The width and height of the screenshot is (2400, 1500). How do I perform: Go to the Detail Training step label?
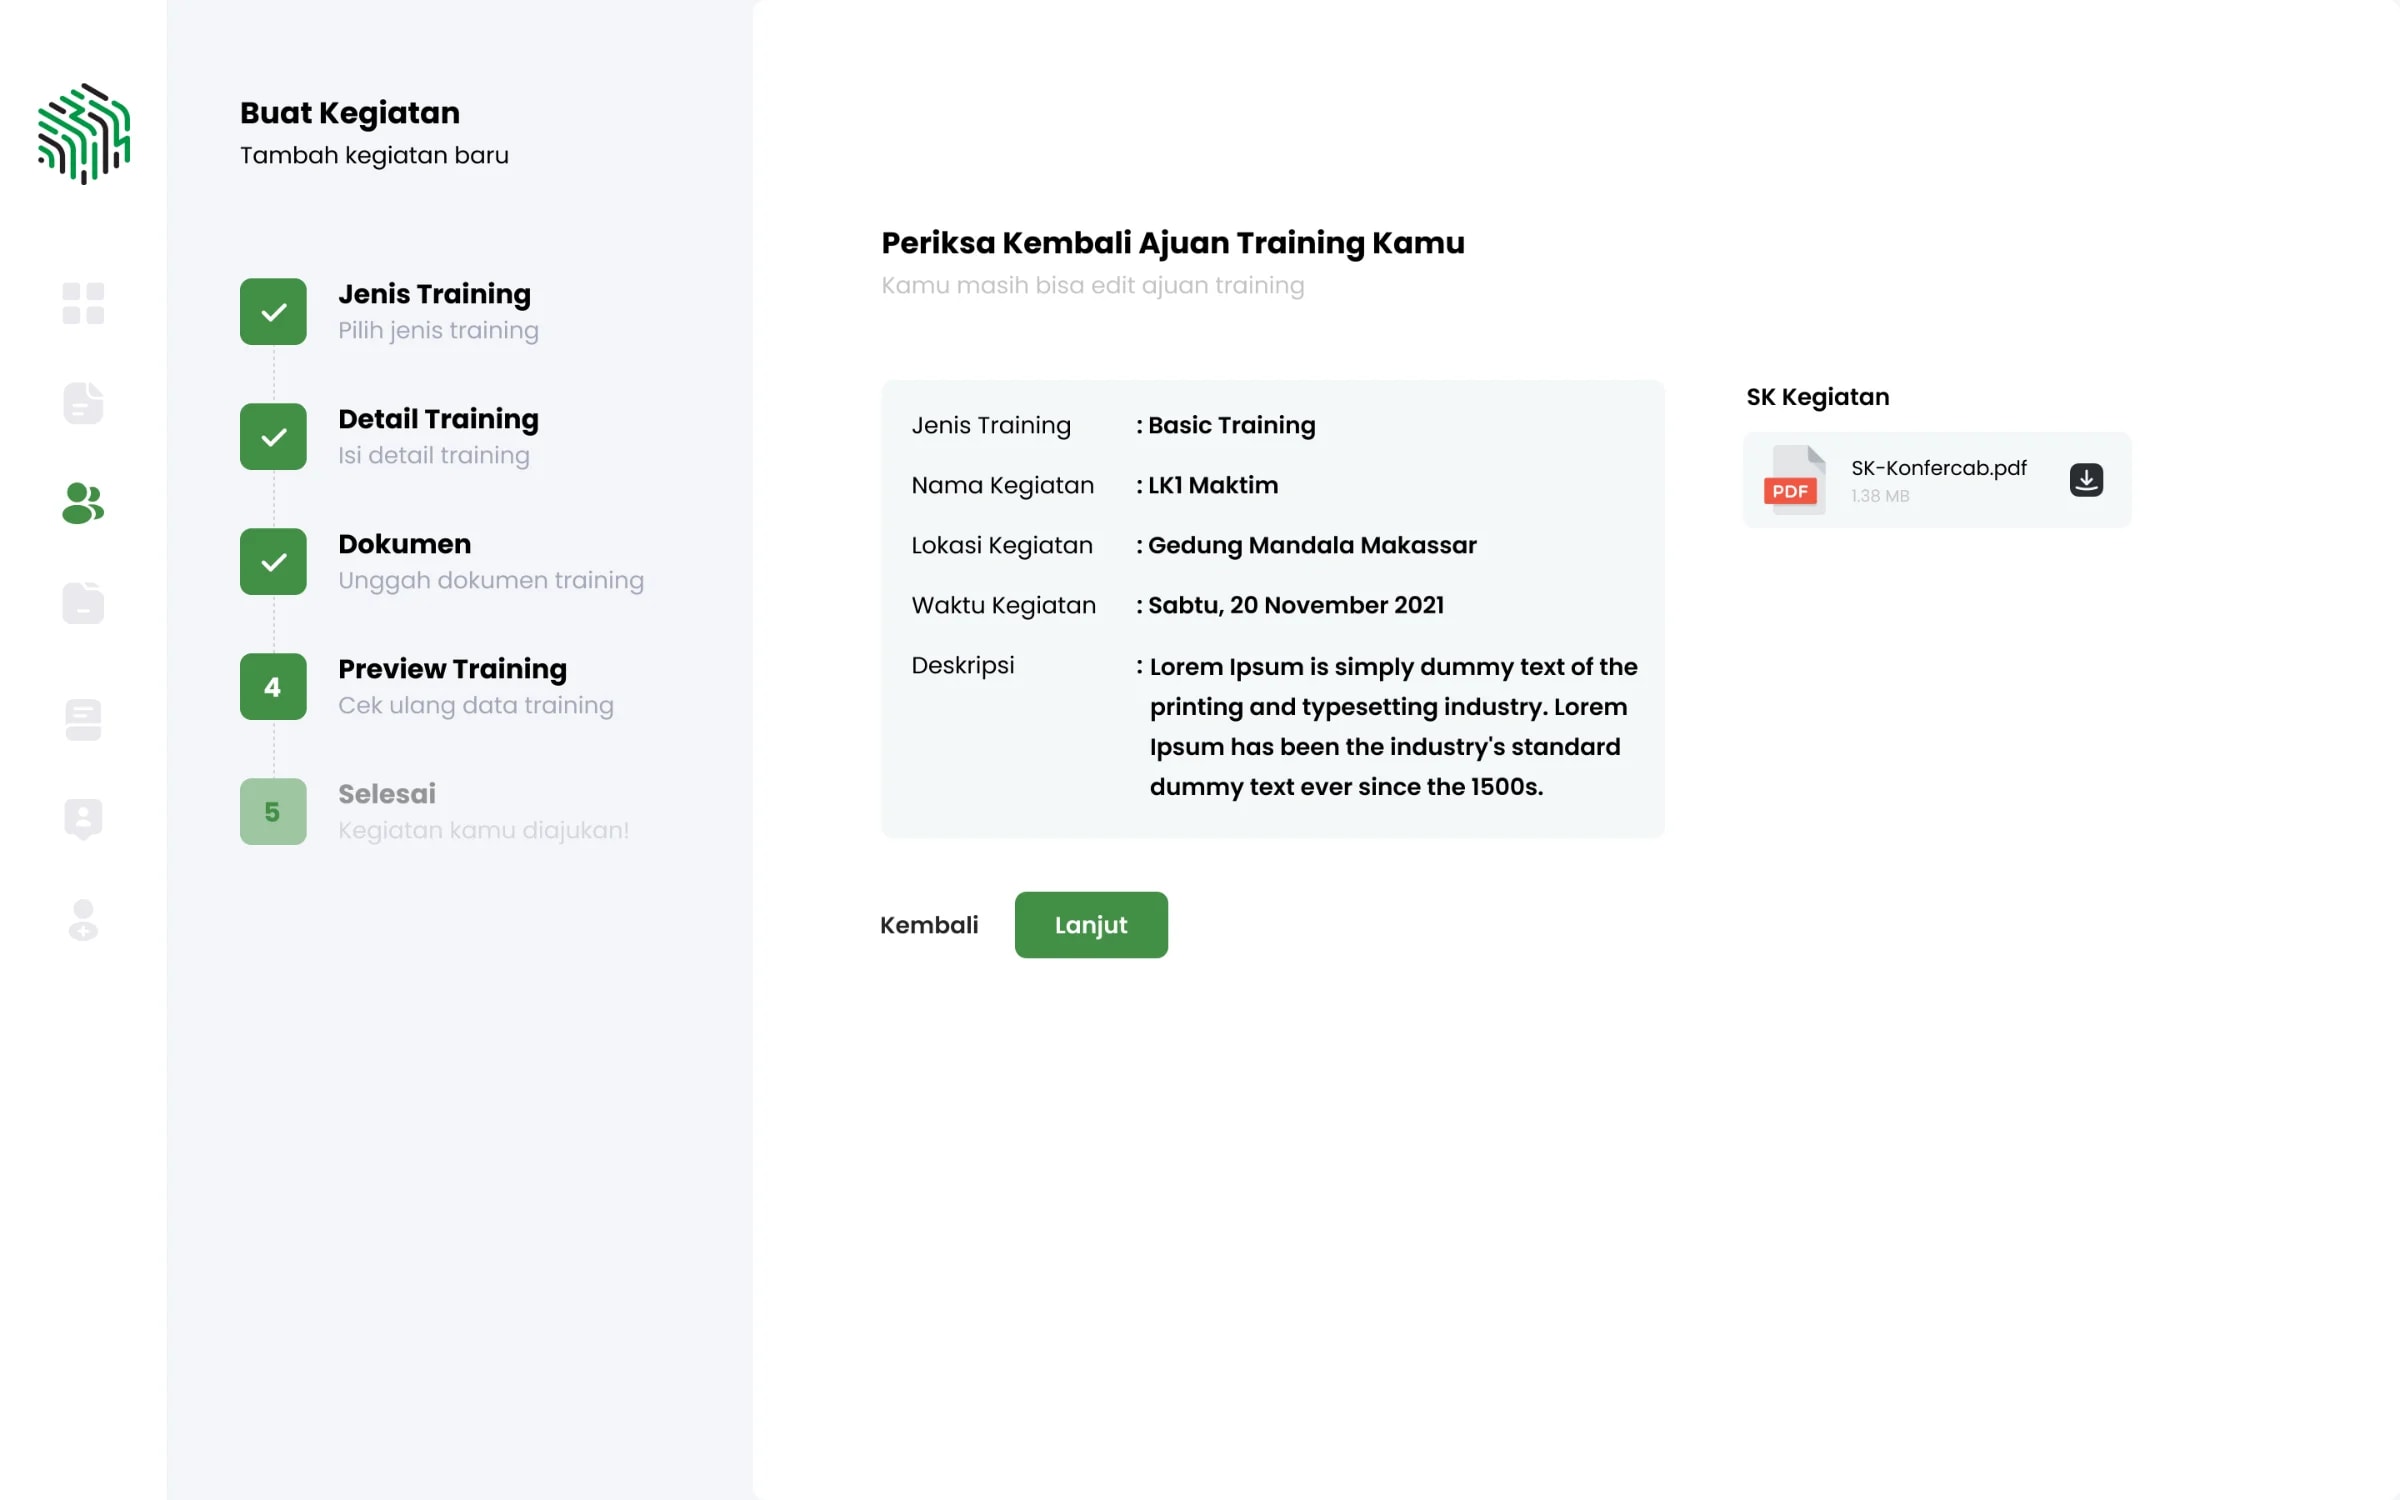(438, 419)
